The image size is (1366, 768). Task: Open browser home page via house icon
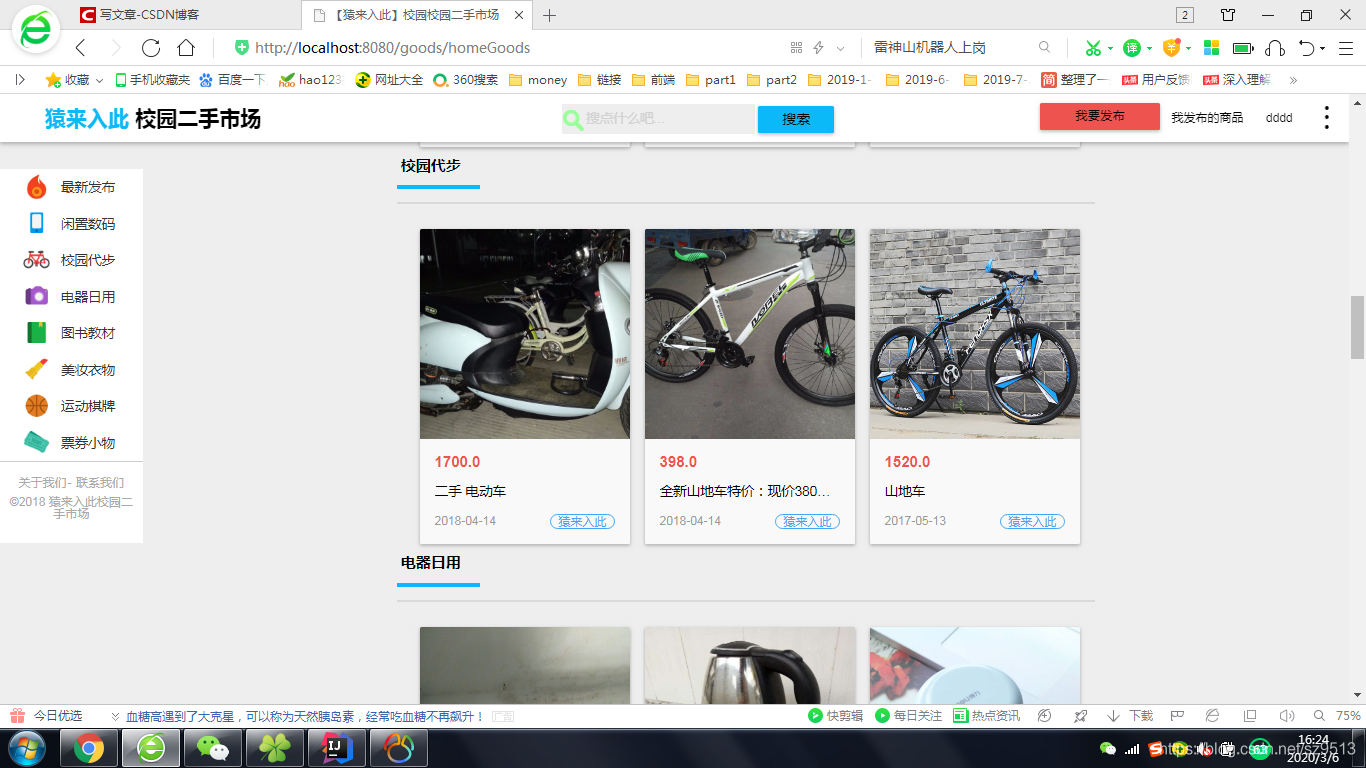click(186, 48)
